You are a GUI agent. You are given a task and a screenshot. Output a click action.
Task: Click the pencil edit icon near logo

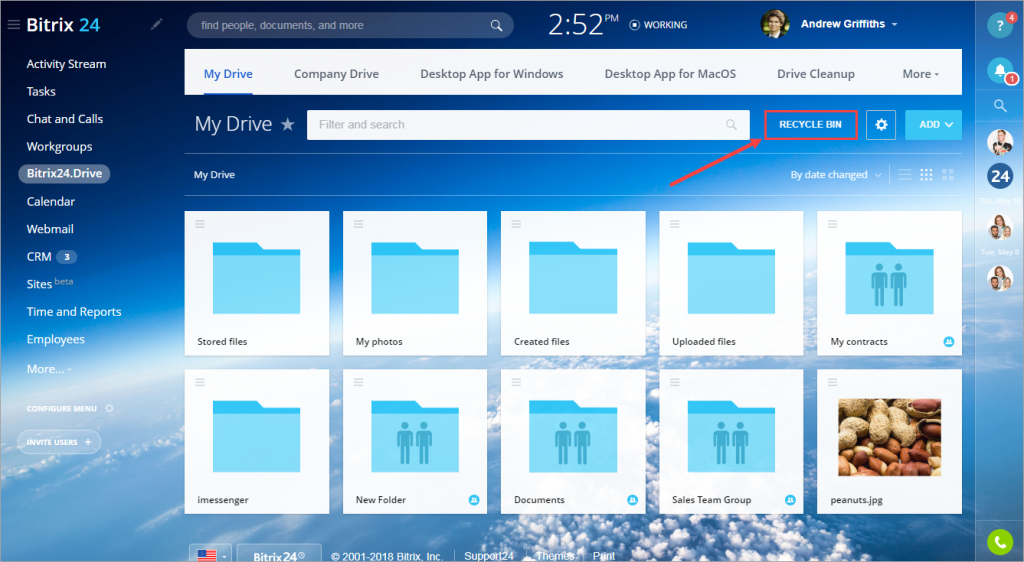[157, 24]
